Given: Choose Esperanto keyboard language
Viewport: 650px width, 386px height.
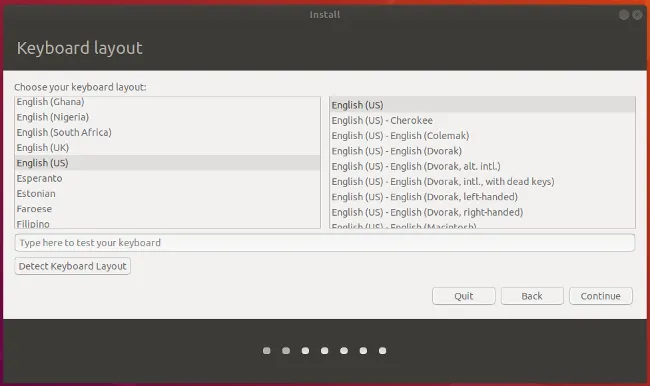Looking at the screenshot, I should [167, 179].
